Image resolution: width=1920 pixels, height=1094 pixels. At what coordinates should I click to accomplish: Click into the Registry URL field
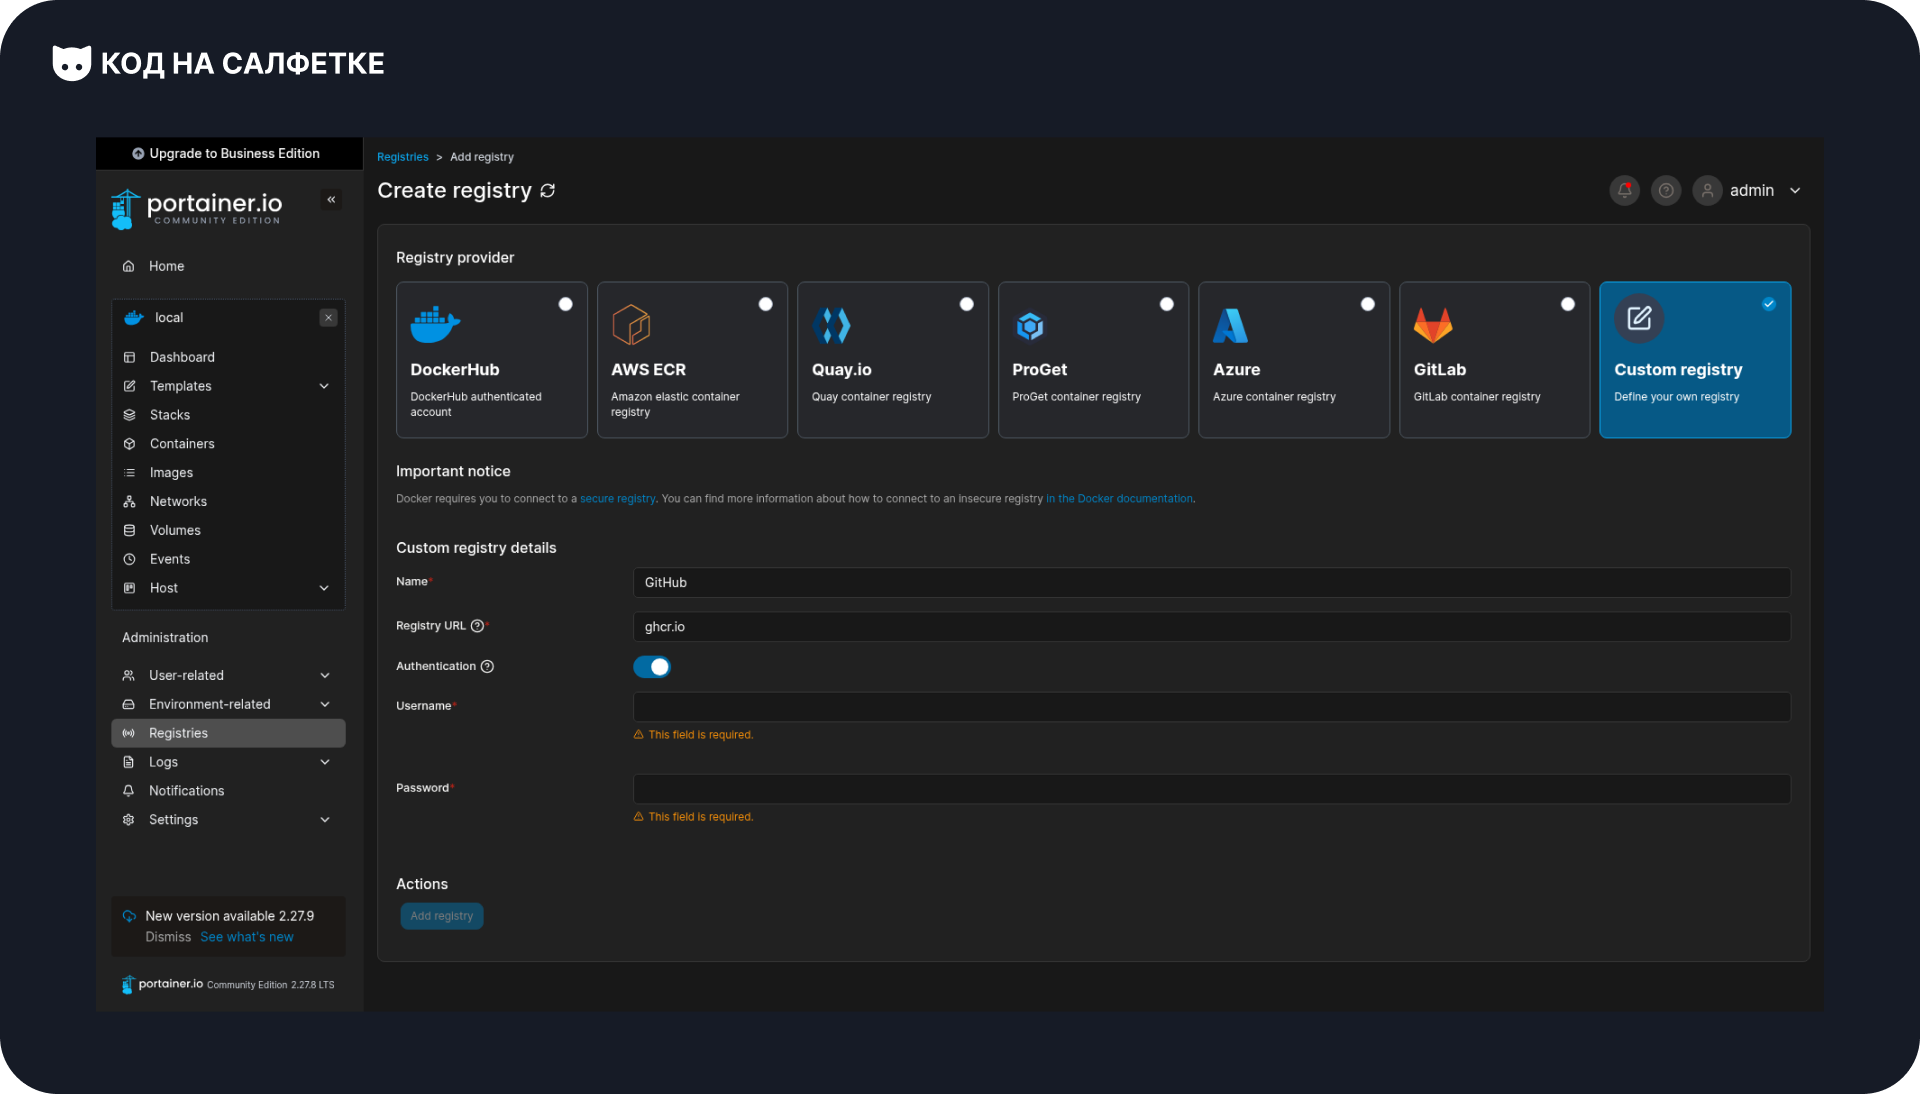coord(1211,627)
